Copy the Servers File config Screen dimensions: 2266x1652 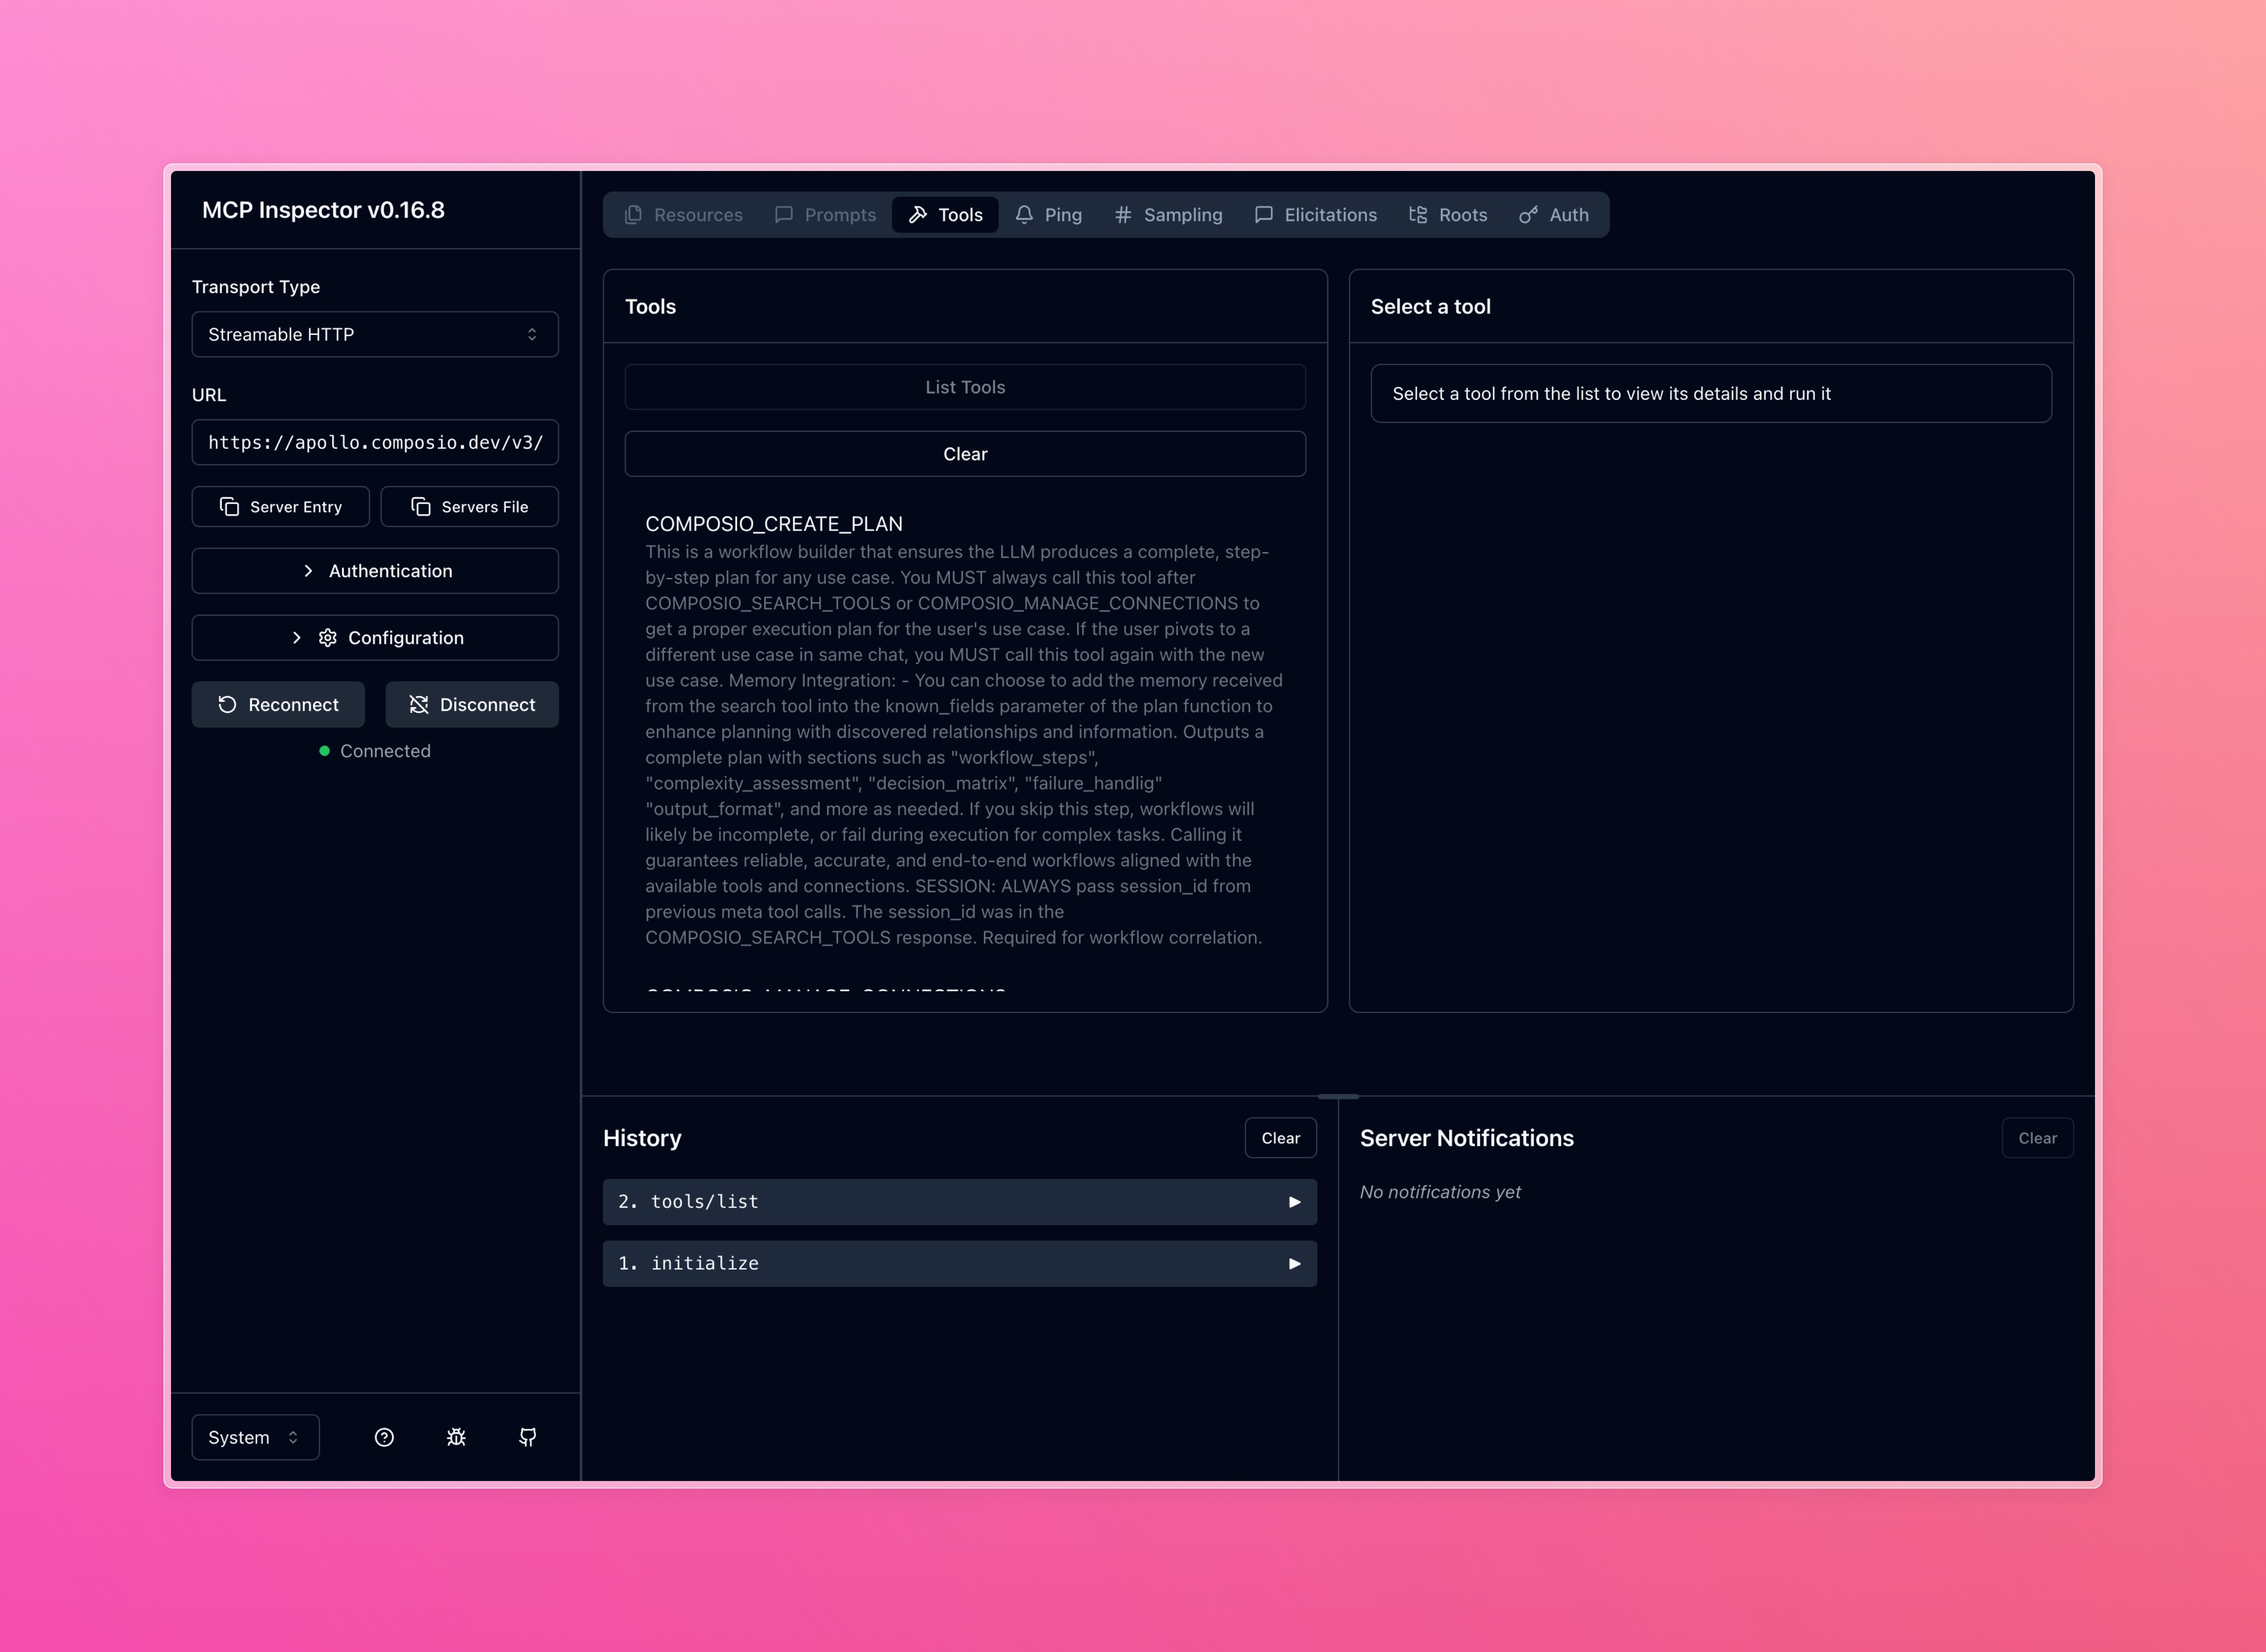click(x=469, y=507)
